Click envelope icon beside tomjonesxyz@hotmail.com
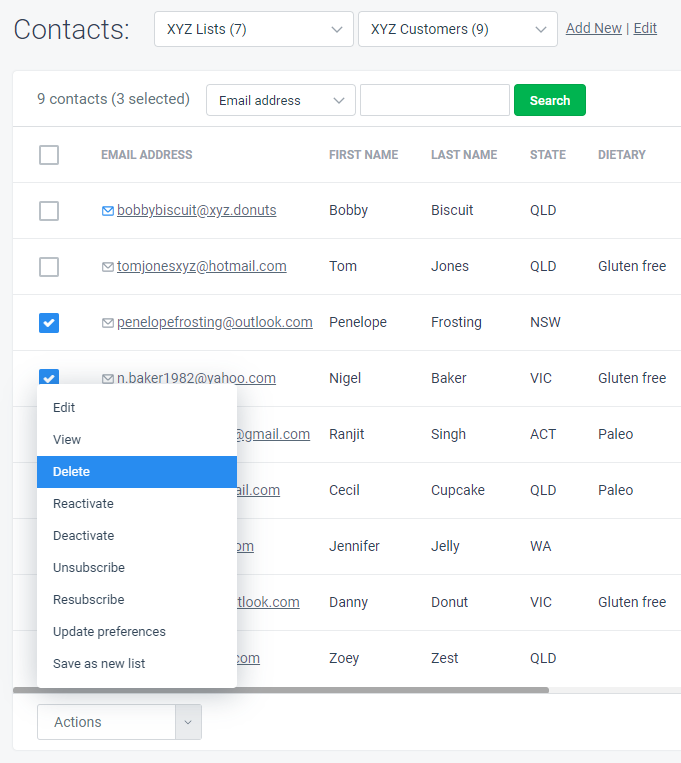This screenshot has width=681, height=763. tap(108, 267)
